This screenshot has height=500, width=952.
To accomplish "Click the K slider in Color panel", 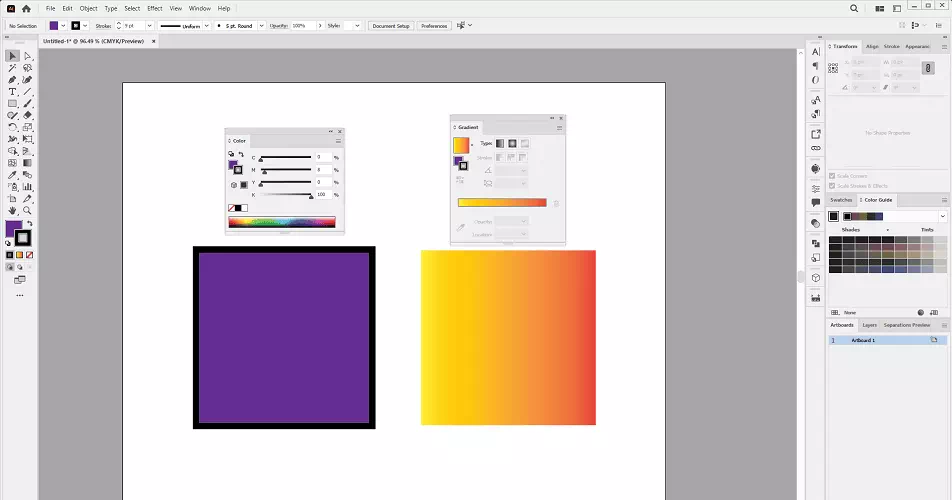I will click(285, 195).
